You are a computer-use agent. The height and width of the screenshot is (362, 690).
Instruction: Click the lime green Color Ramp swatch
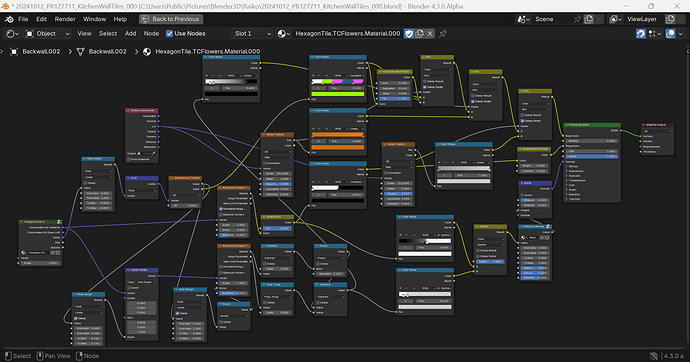(x=338, y=94)
